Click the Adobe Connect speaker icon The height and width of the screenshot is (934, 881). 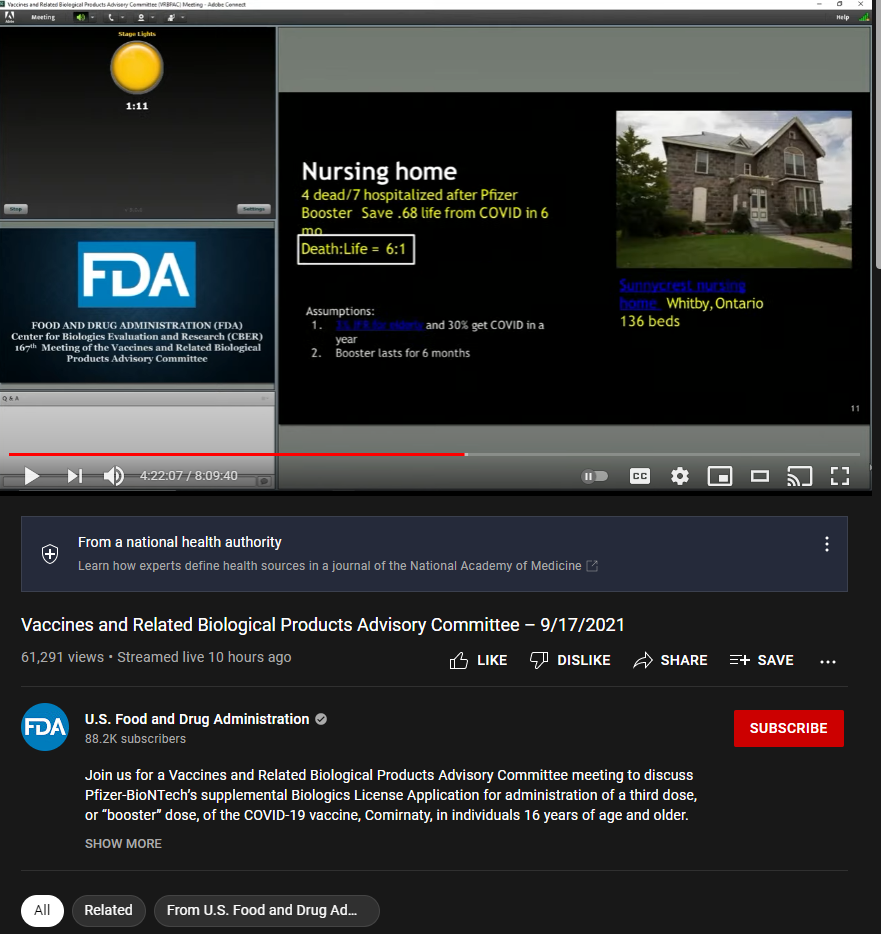coord(80,17)
